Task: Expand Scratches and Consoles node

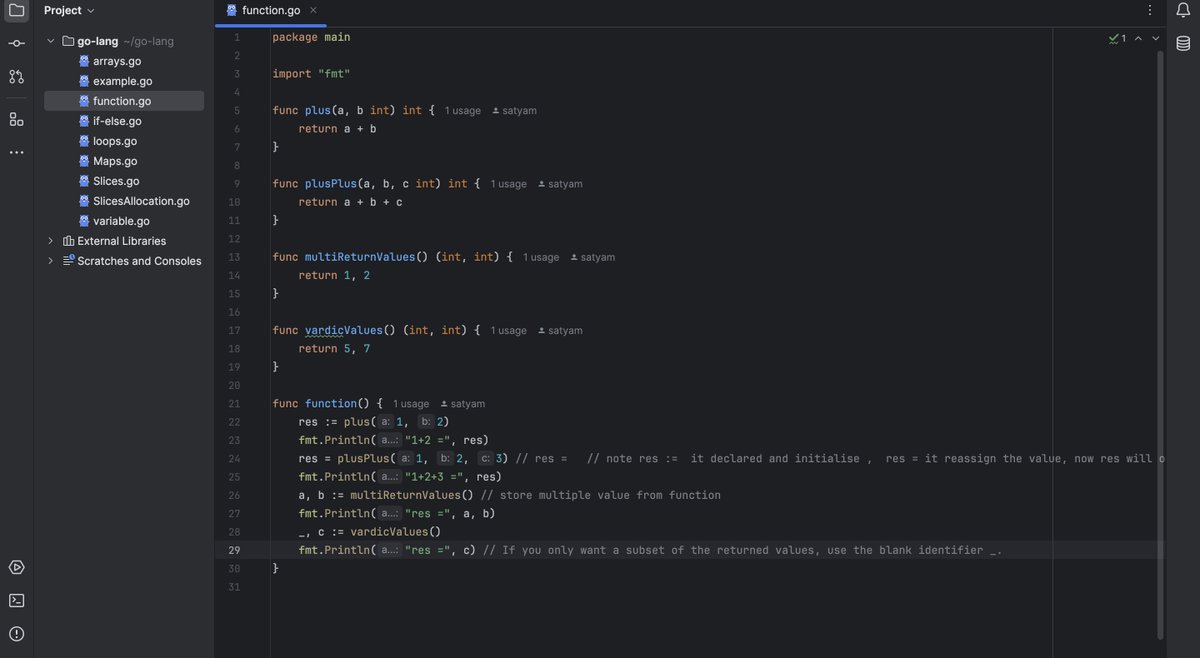Action: pos(51,261)
